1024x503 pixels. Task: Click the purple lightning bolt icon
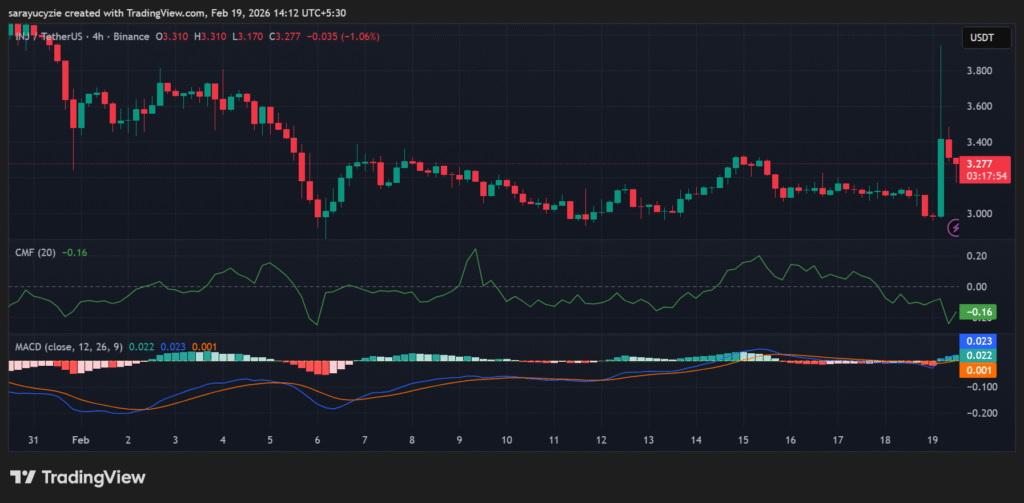pos(955,228)
